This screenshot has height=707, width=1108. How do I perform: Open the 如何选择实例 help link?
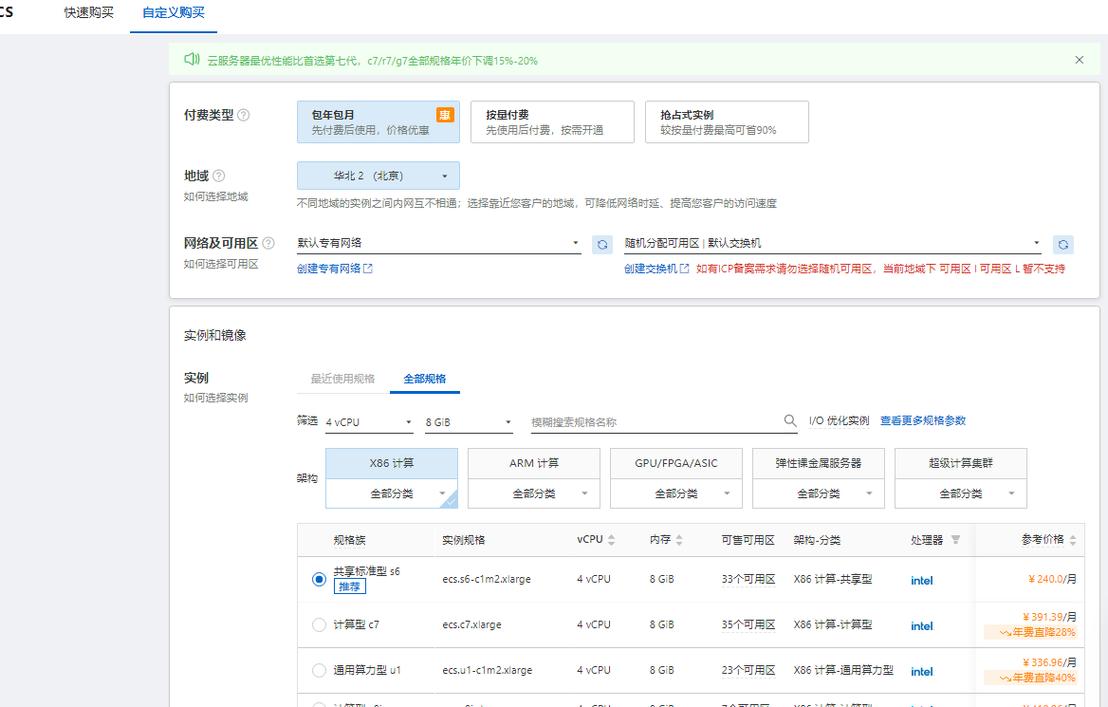coord(216,398)
